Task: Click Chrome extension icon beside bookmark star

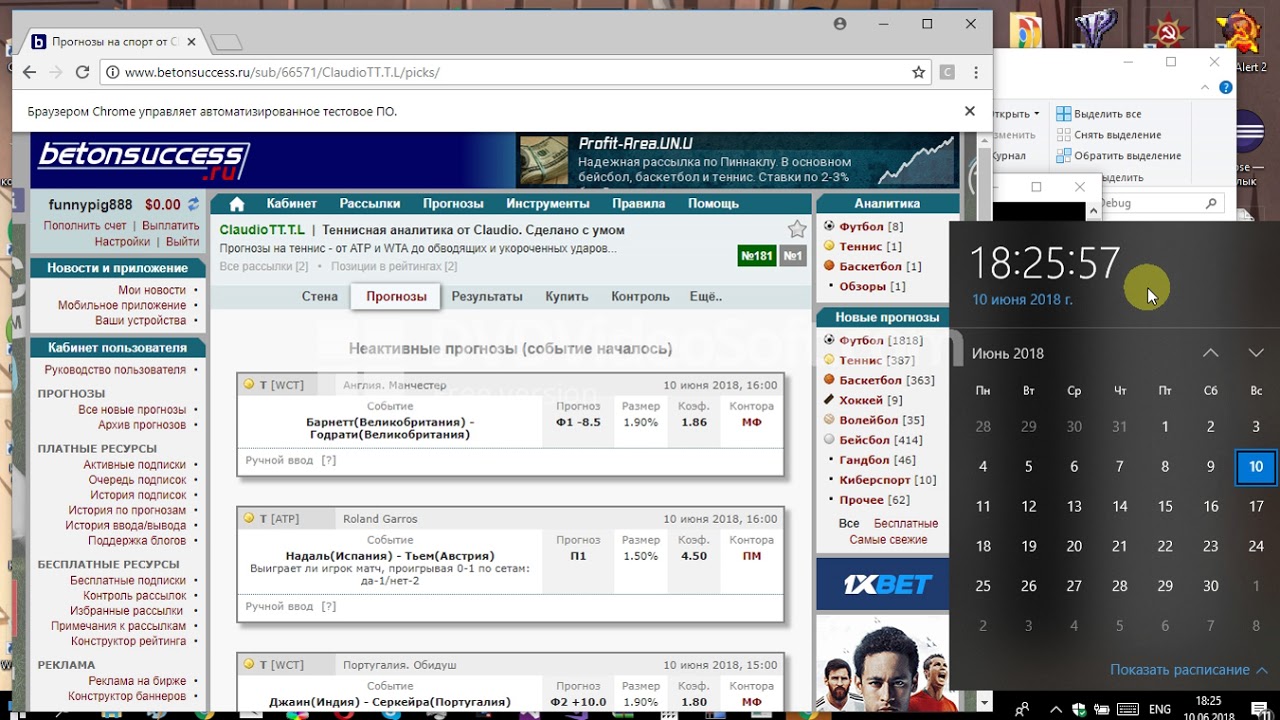Action: [x=947, y=72]
